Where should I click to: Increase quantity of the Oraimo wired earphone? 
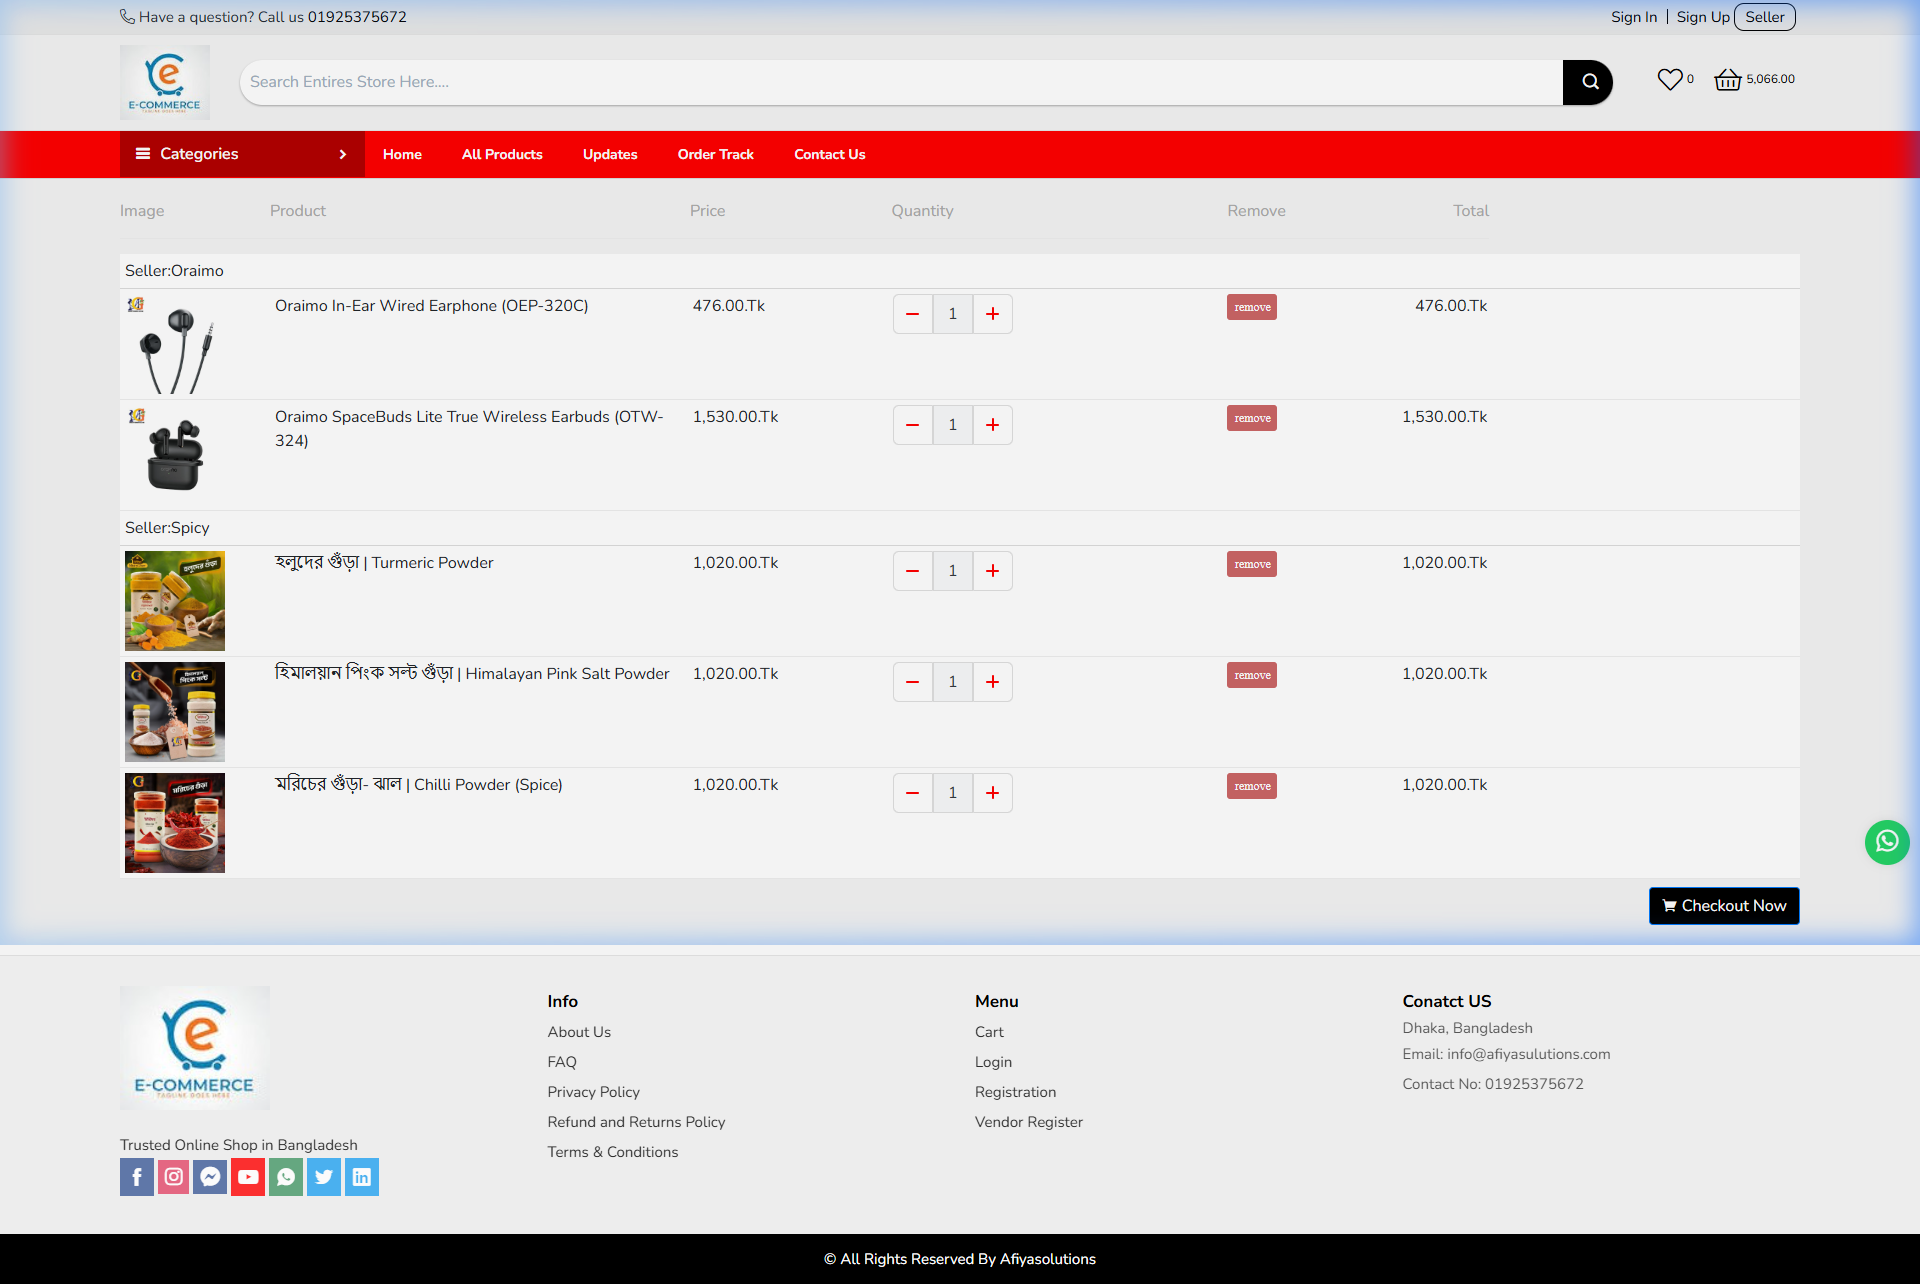992,313
